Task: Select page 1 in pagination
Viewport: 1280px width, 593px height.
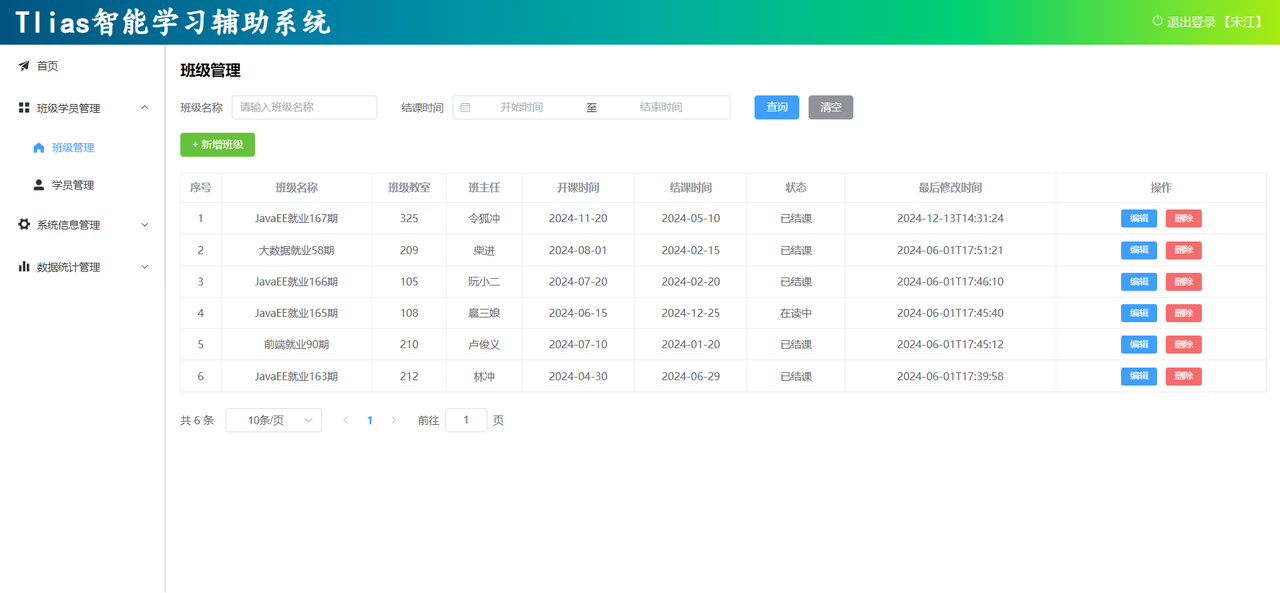Action: (x=370, y=420)
